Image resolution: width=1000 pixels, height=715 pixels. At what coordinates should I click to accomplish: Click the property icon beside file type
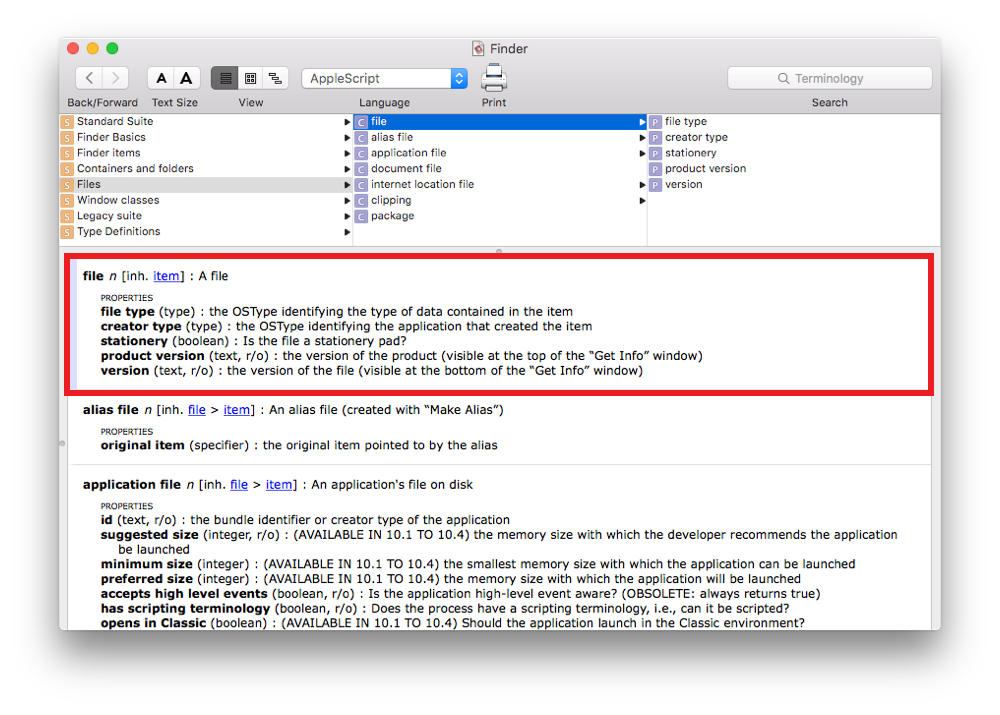[x=656, y=122]
